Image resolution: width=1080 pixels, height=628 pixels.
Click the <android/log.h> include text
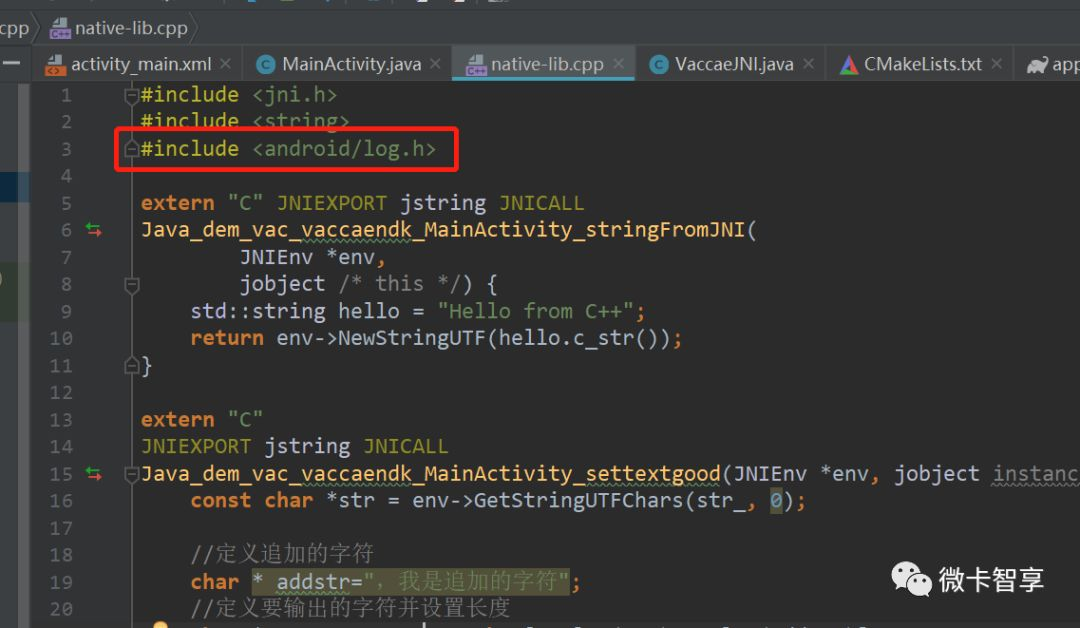[x=344, y=149]
